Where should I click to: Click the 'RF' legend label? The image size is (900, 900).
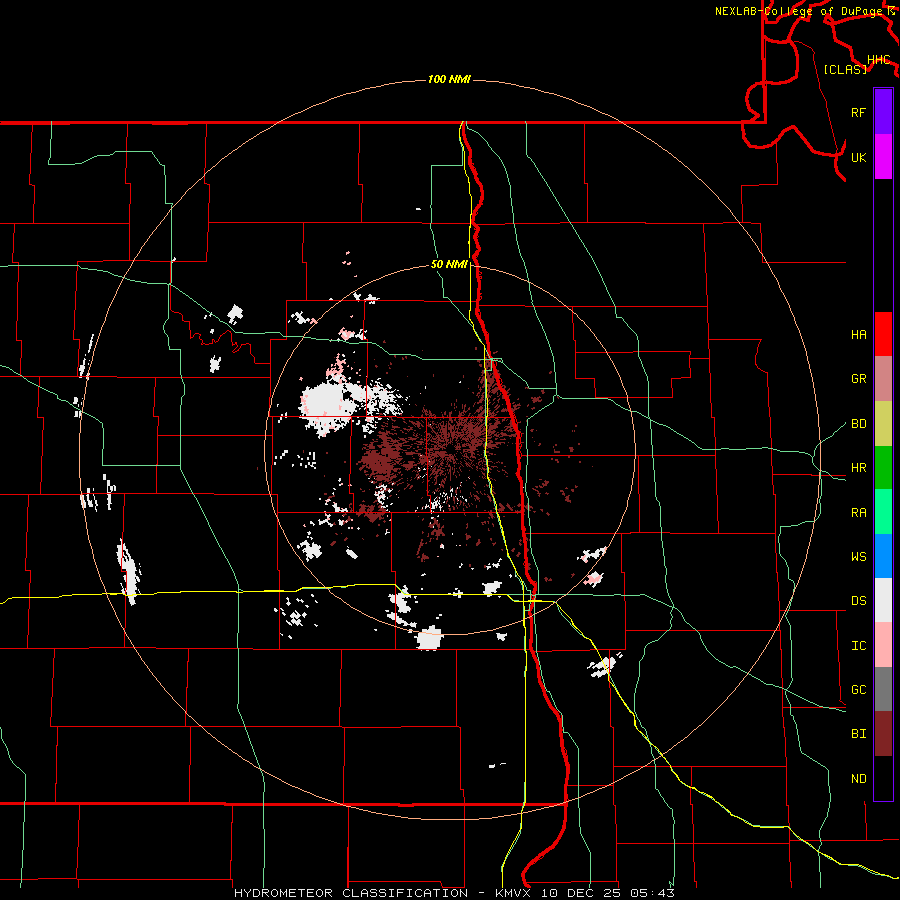(858, 112)
